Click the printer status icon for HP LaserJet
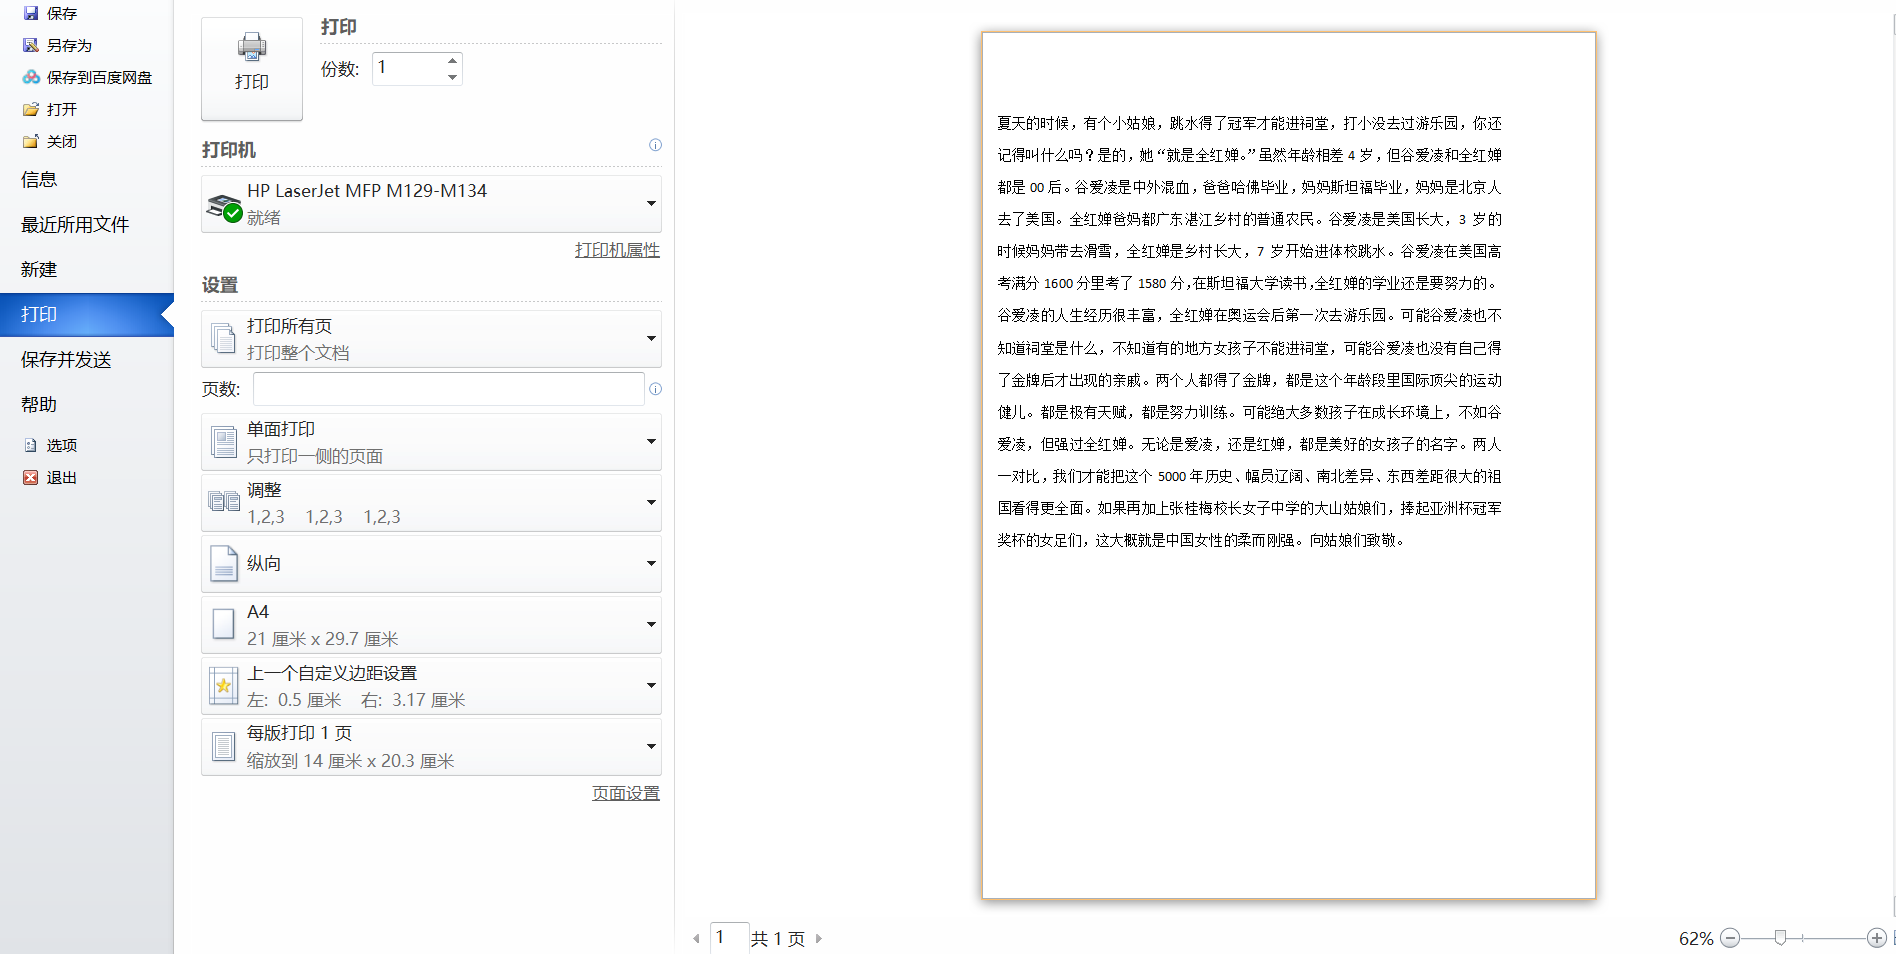Image resolution: width=1896 pixels, height=954 pixels. point(224,207)
